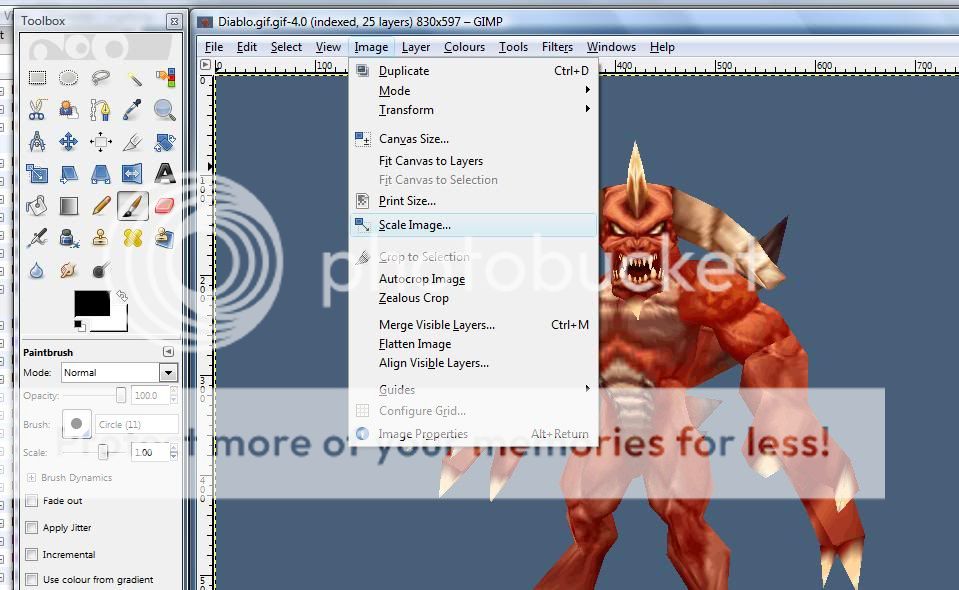Viewport: 959px width, 590px height.
Task: Select the Paintbrush tool
Action: (133, 205)
